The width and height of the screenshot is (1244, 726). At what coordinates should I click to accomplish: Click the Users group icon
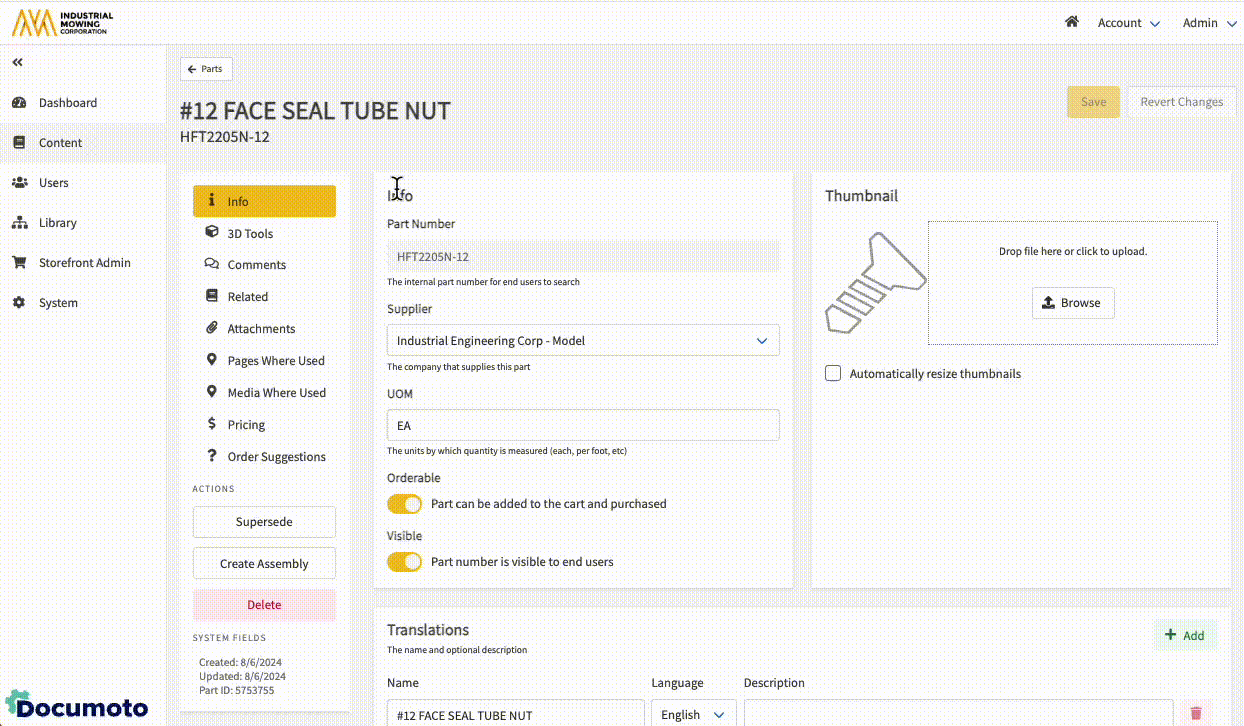pos(19,183)
